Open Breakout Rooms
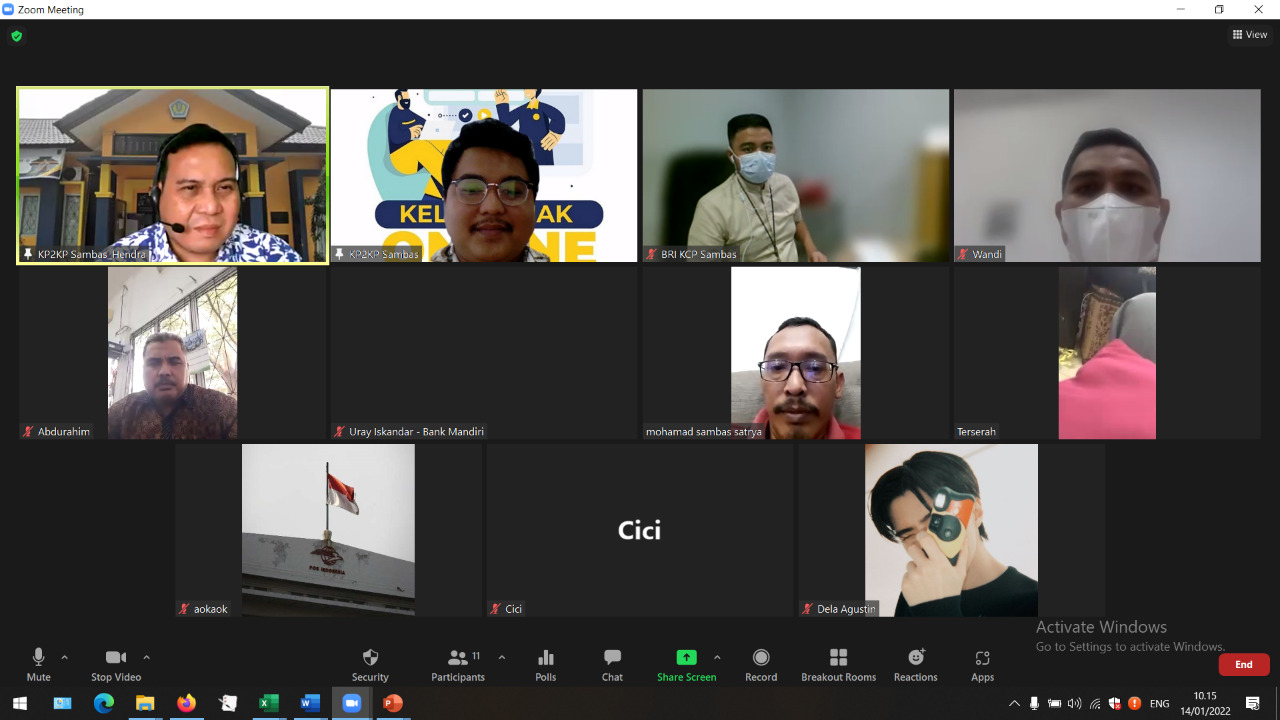 pyautogui.click(x=838, y=658)
